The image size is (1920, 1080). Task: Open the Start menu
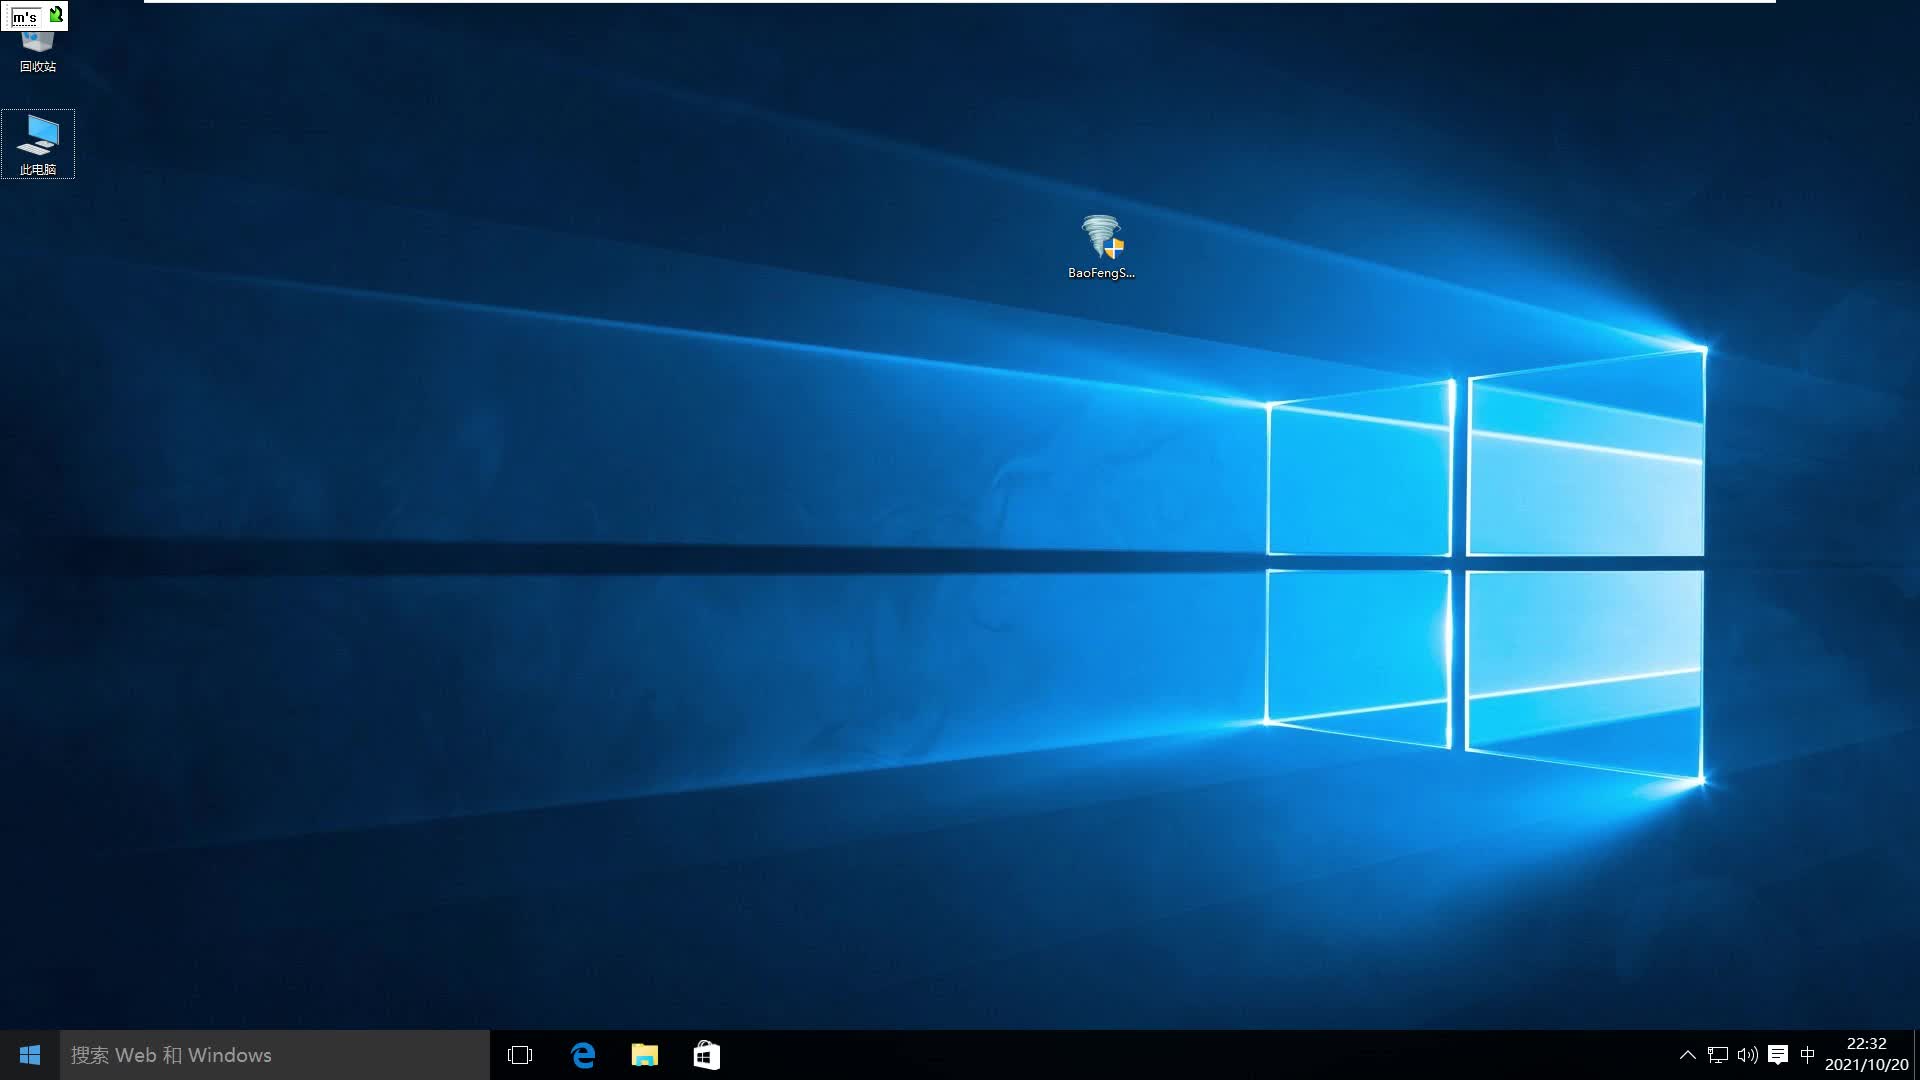(x=29, y=1055)
